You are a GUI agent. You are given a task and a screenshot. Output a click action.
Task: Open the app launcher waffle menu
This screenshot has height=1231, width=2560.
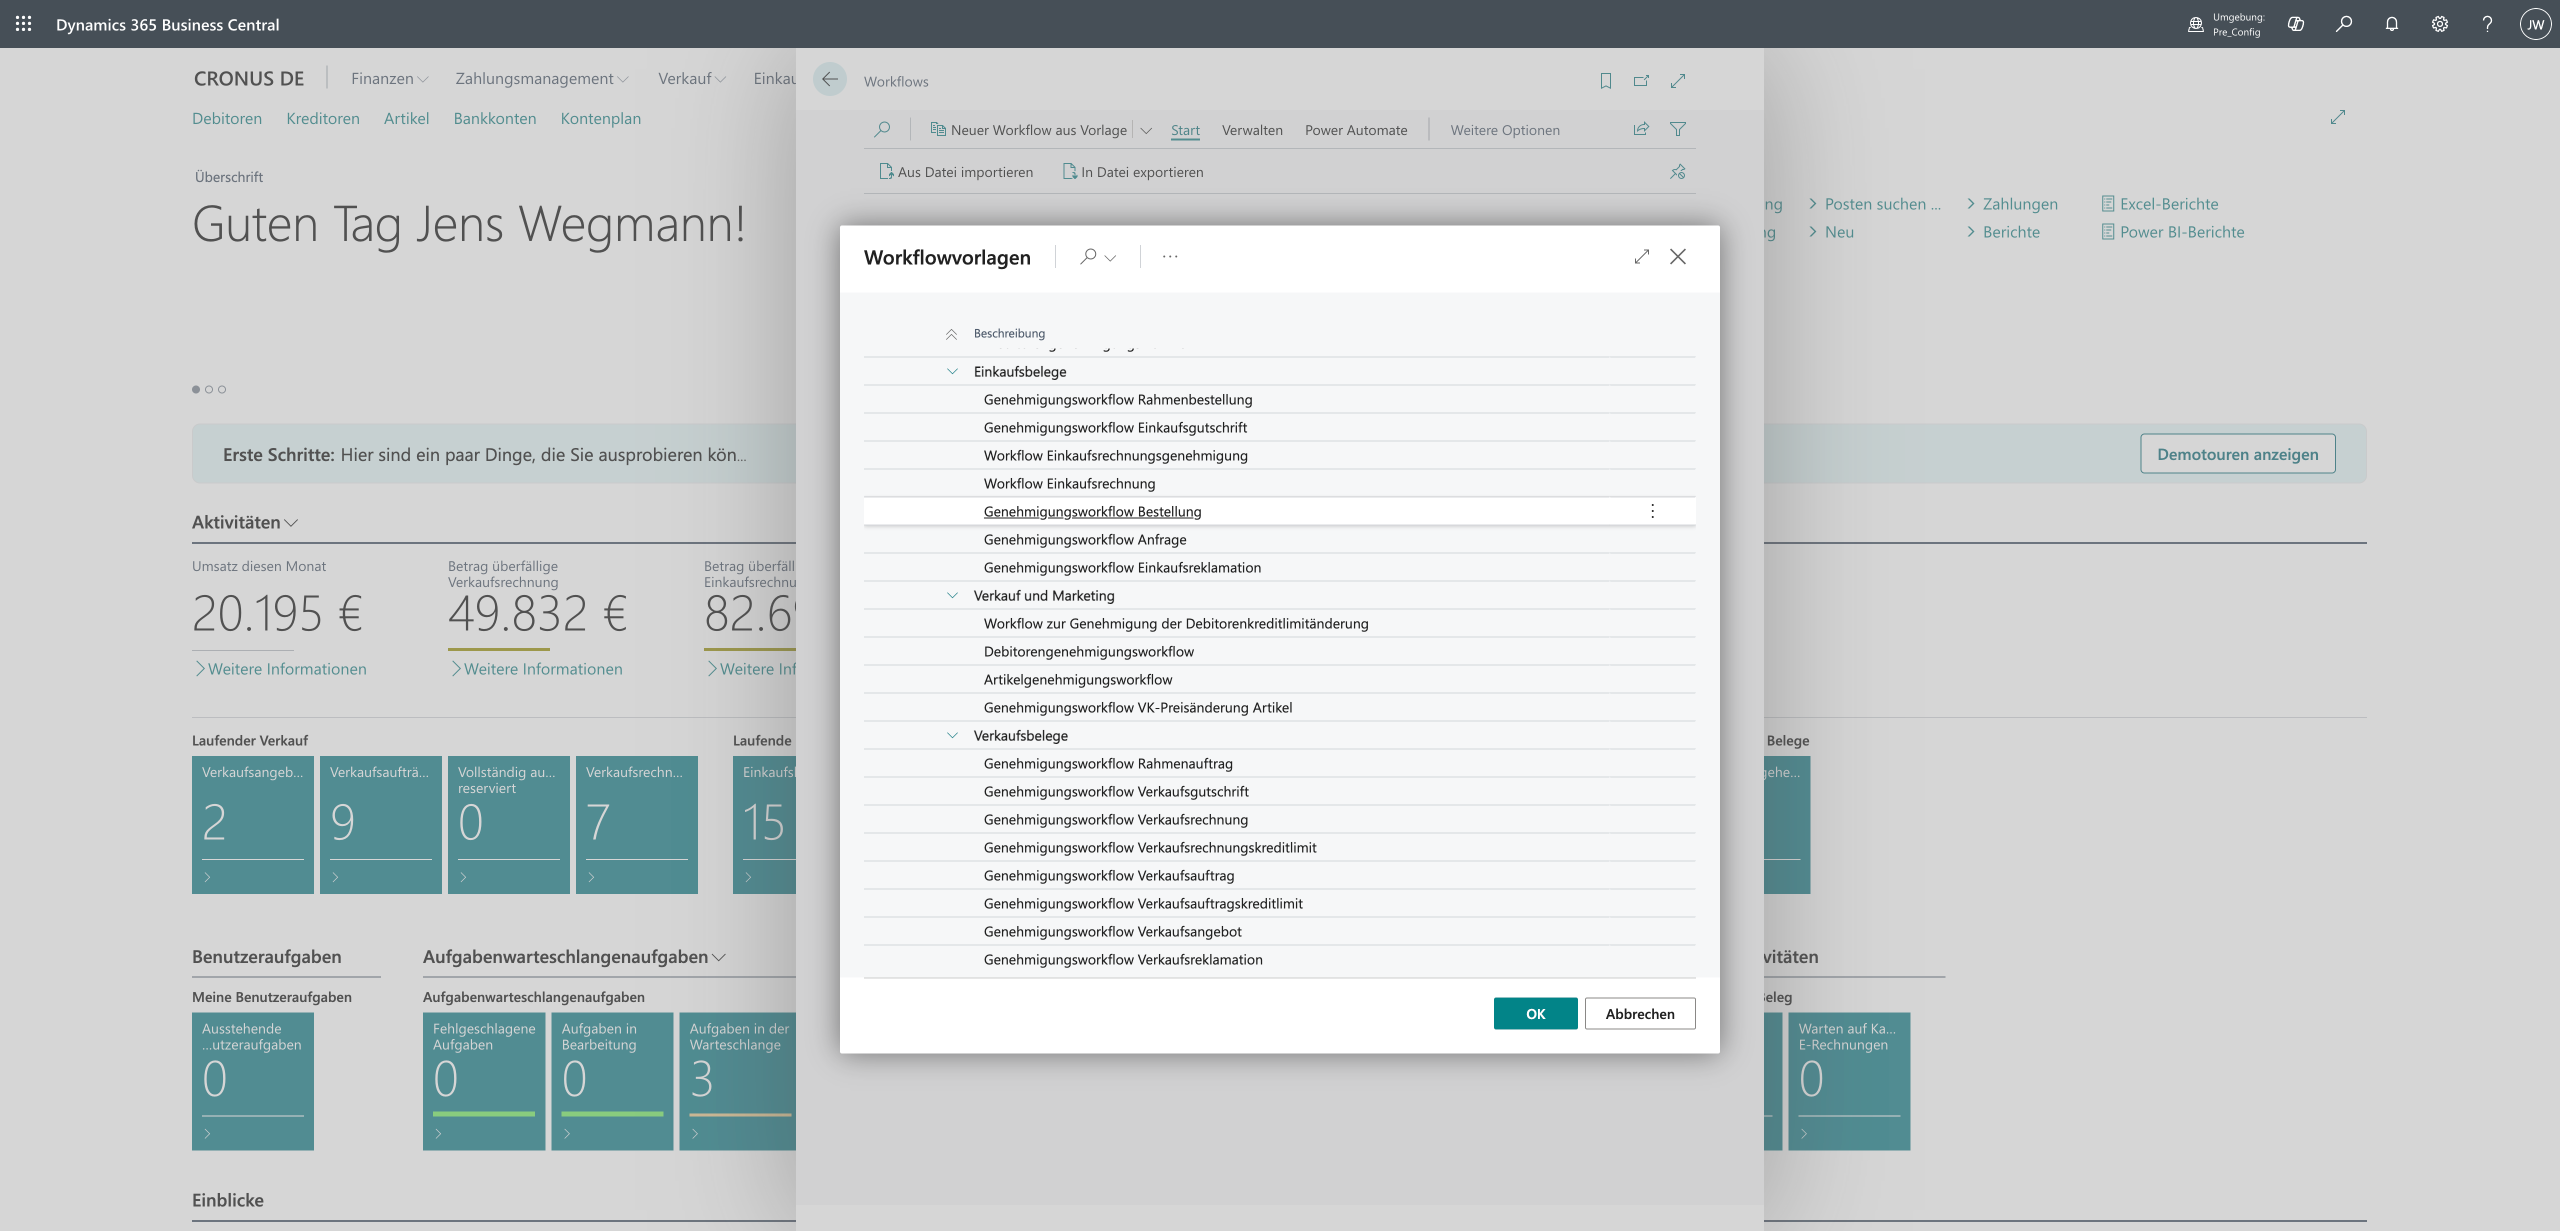click(x=23, y=24)
